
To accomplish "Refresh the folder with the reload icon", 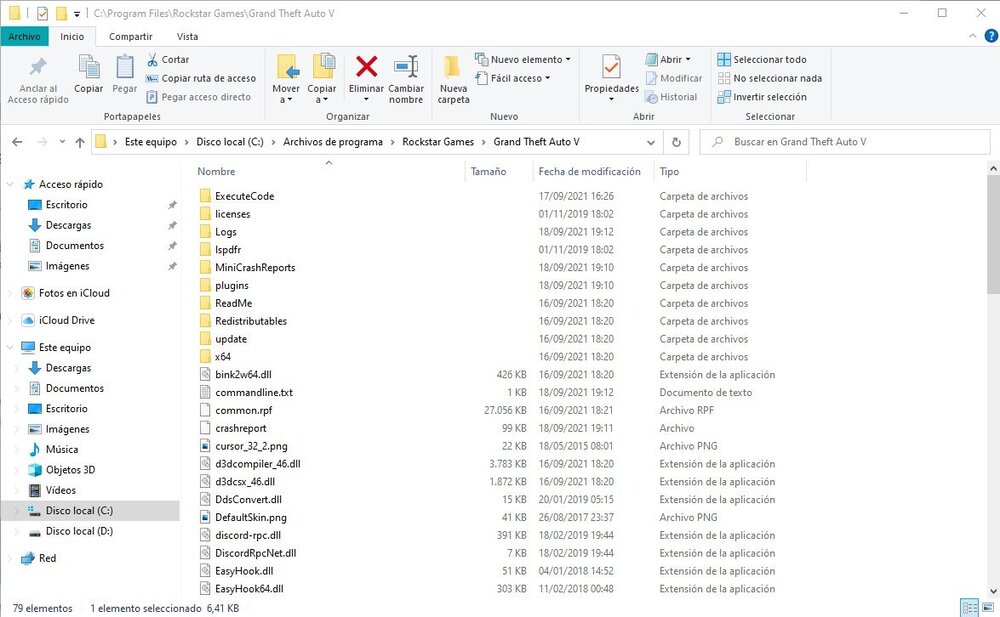I will (676, 141).
